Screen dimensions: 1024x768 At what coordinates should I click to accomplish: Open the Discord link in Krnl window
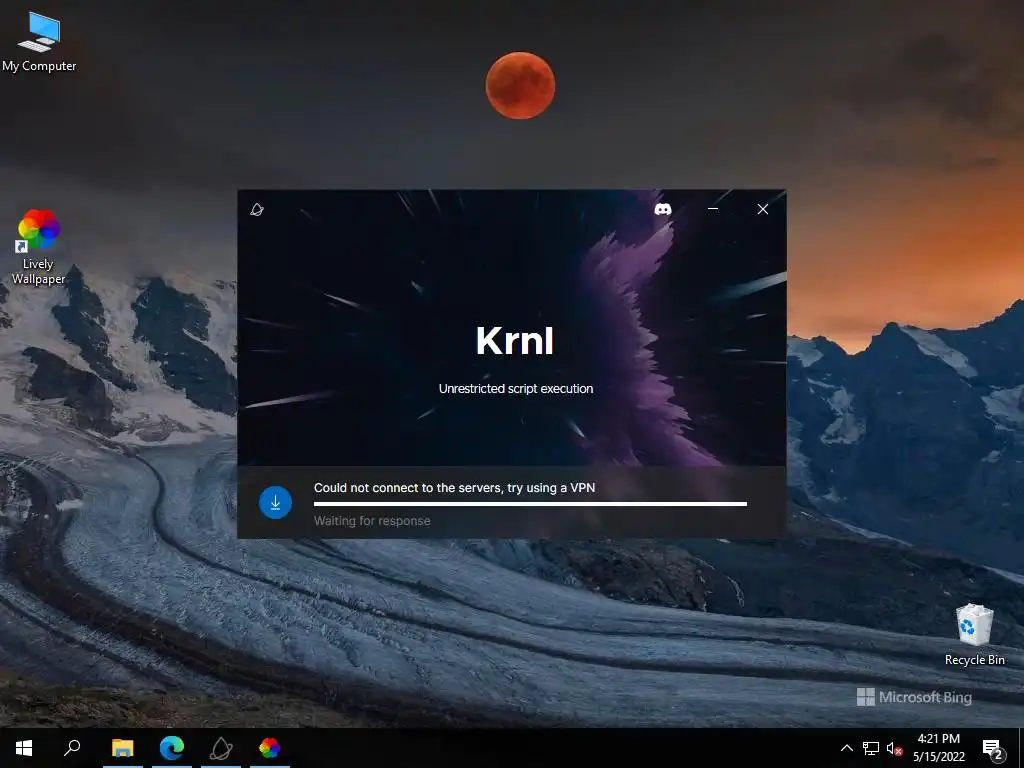pyautogui.click(x=663, y=209)
